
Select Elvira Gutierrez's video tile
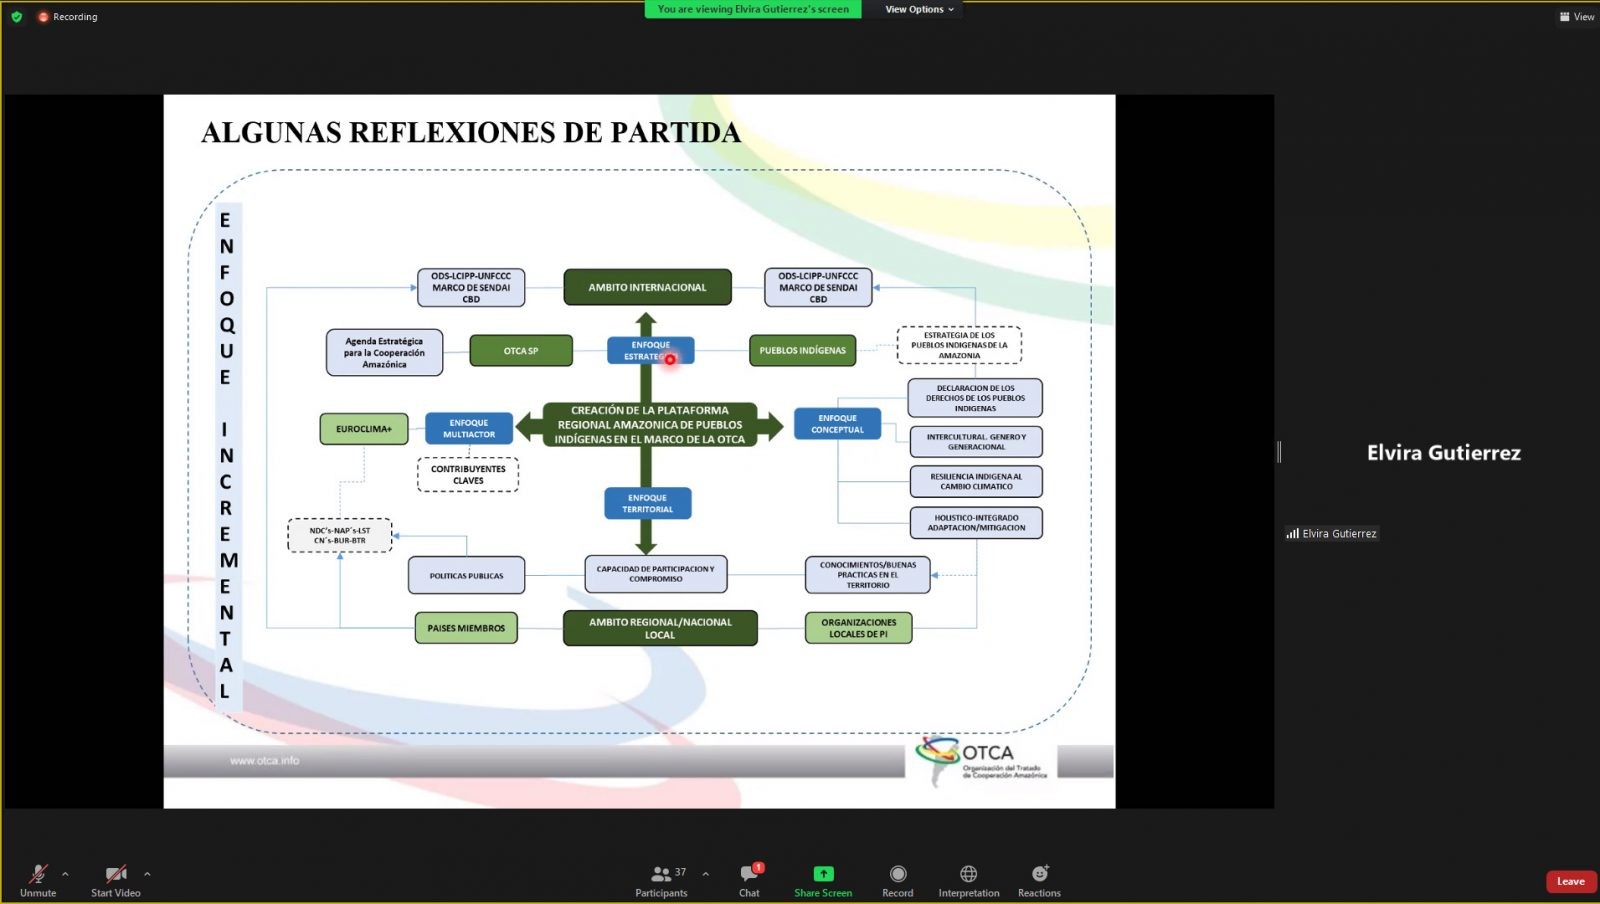pyautogui.click(x=1443, y=453)
